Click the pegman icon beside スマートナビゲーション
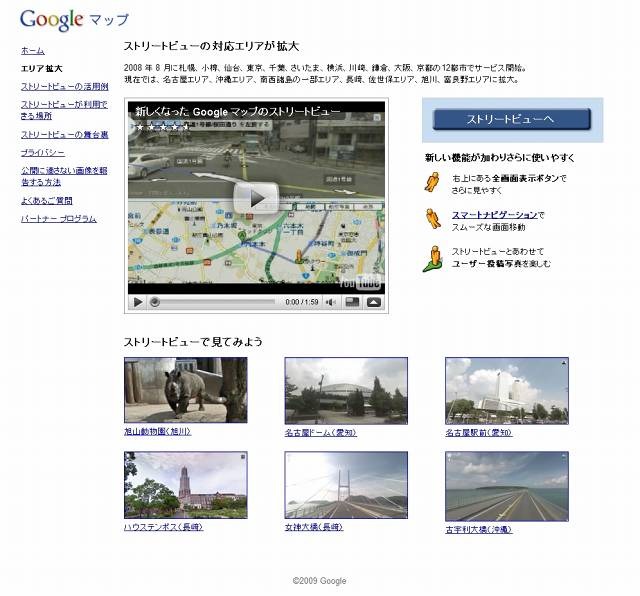 coord(433,219)
